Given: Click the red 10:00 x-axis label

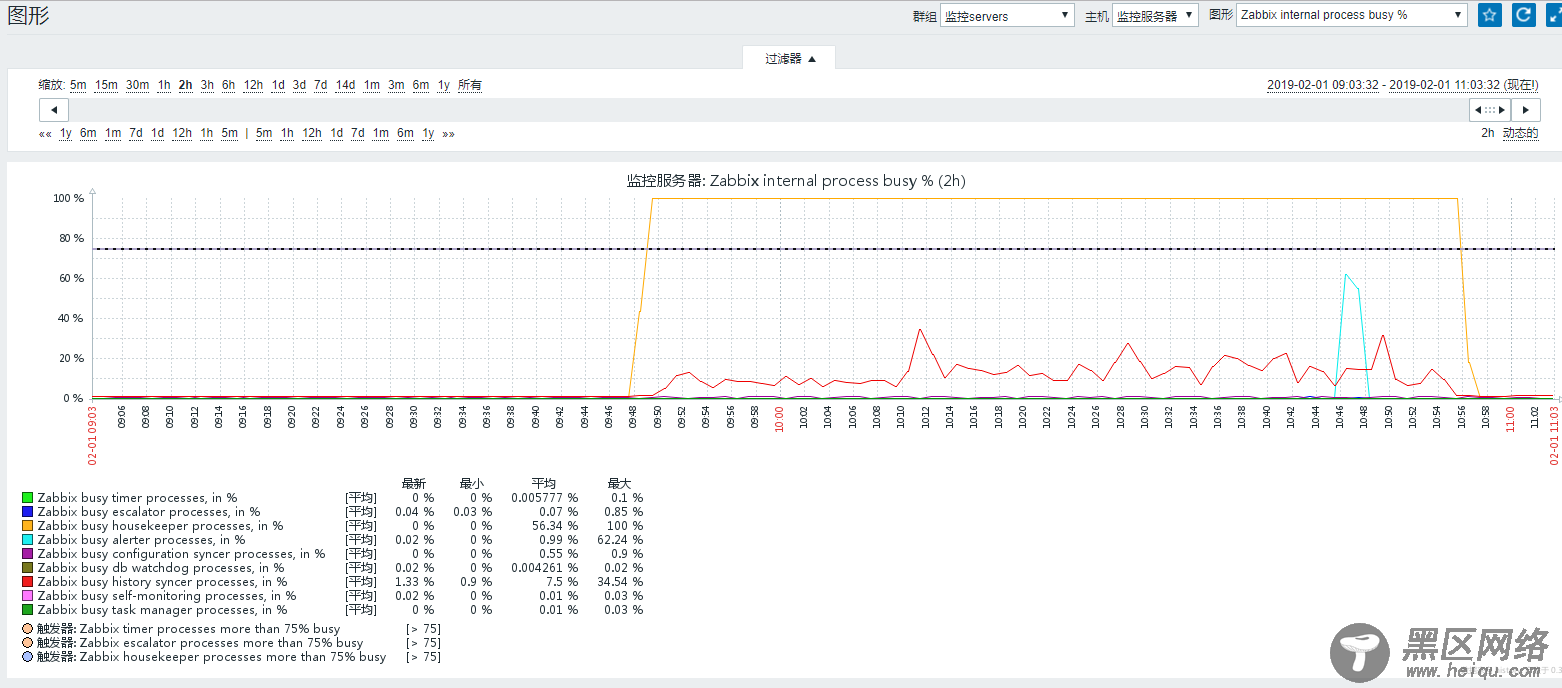Looking at the screenshot, I should click(x=780, y=419).
